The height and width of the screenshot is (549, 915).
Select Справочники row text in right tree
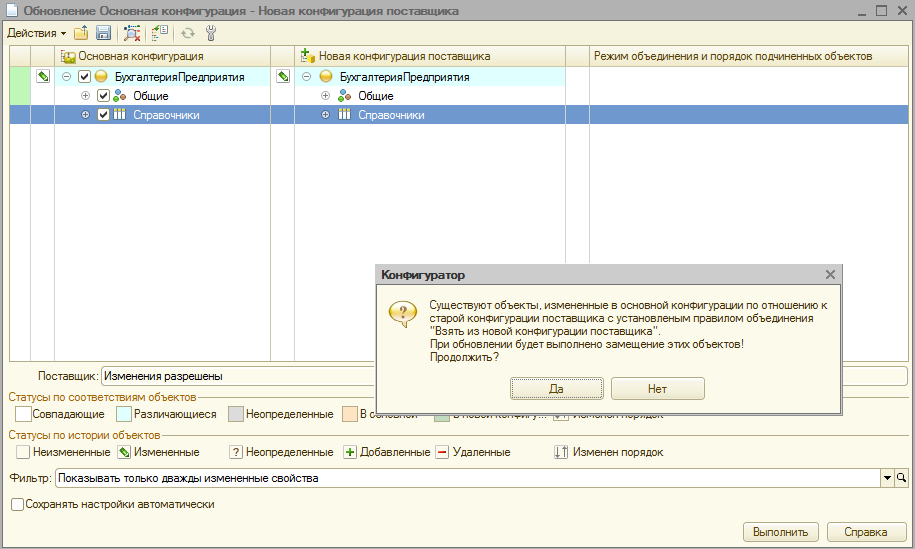click(392, 116)
